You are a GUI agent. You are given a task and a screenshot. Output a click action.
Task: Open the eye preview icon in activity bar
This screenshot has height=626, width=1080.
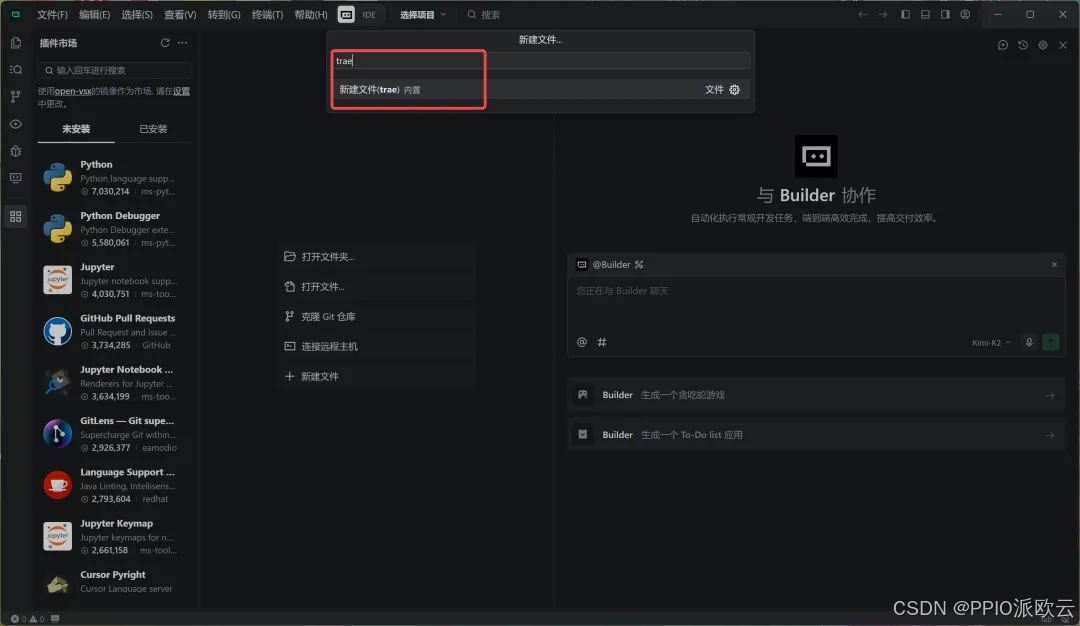[x=15, y=124]
